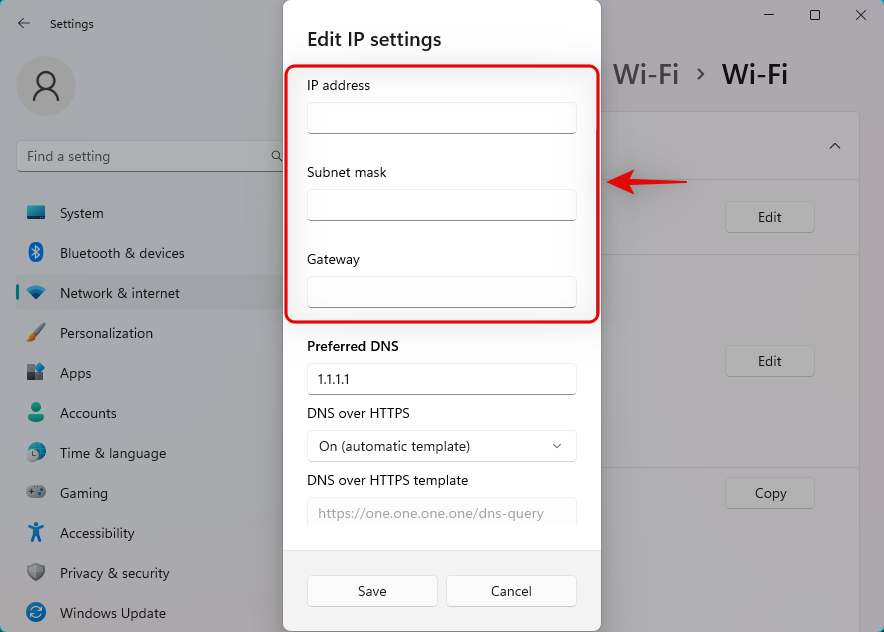Click the Personalization paintbrush icon
The image size is (884, 632).
[36, 333]
